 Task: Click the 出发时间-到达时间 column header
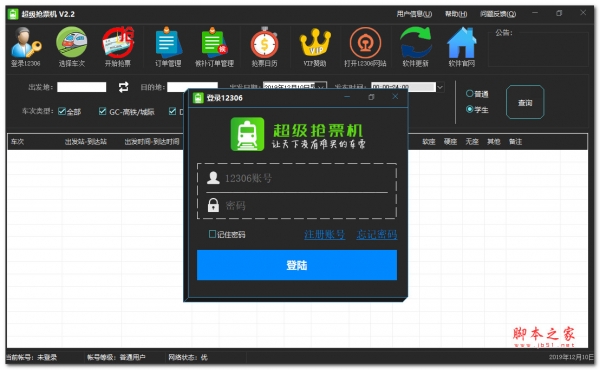tap(152, 142)
